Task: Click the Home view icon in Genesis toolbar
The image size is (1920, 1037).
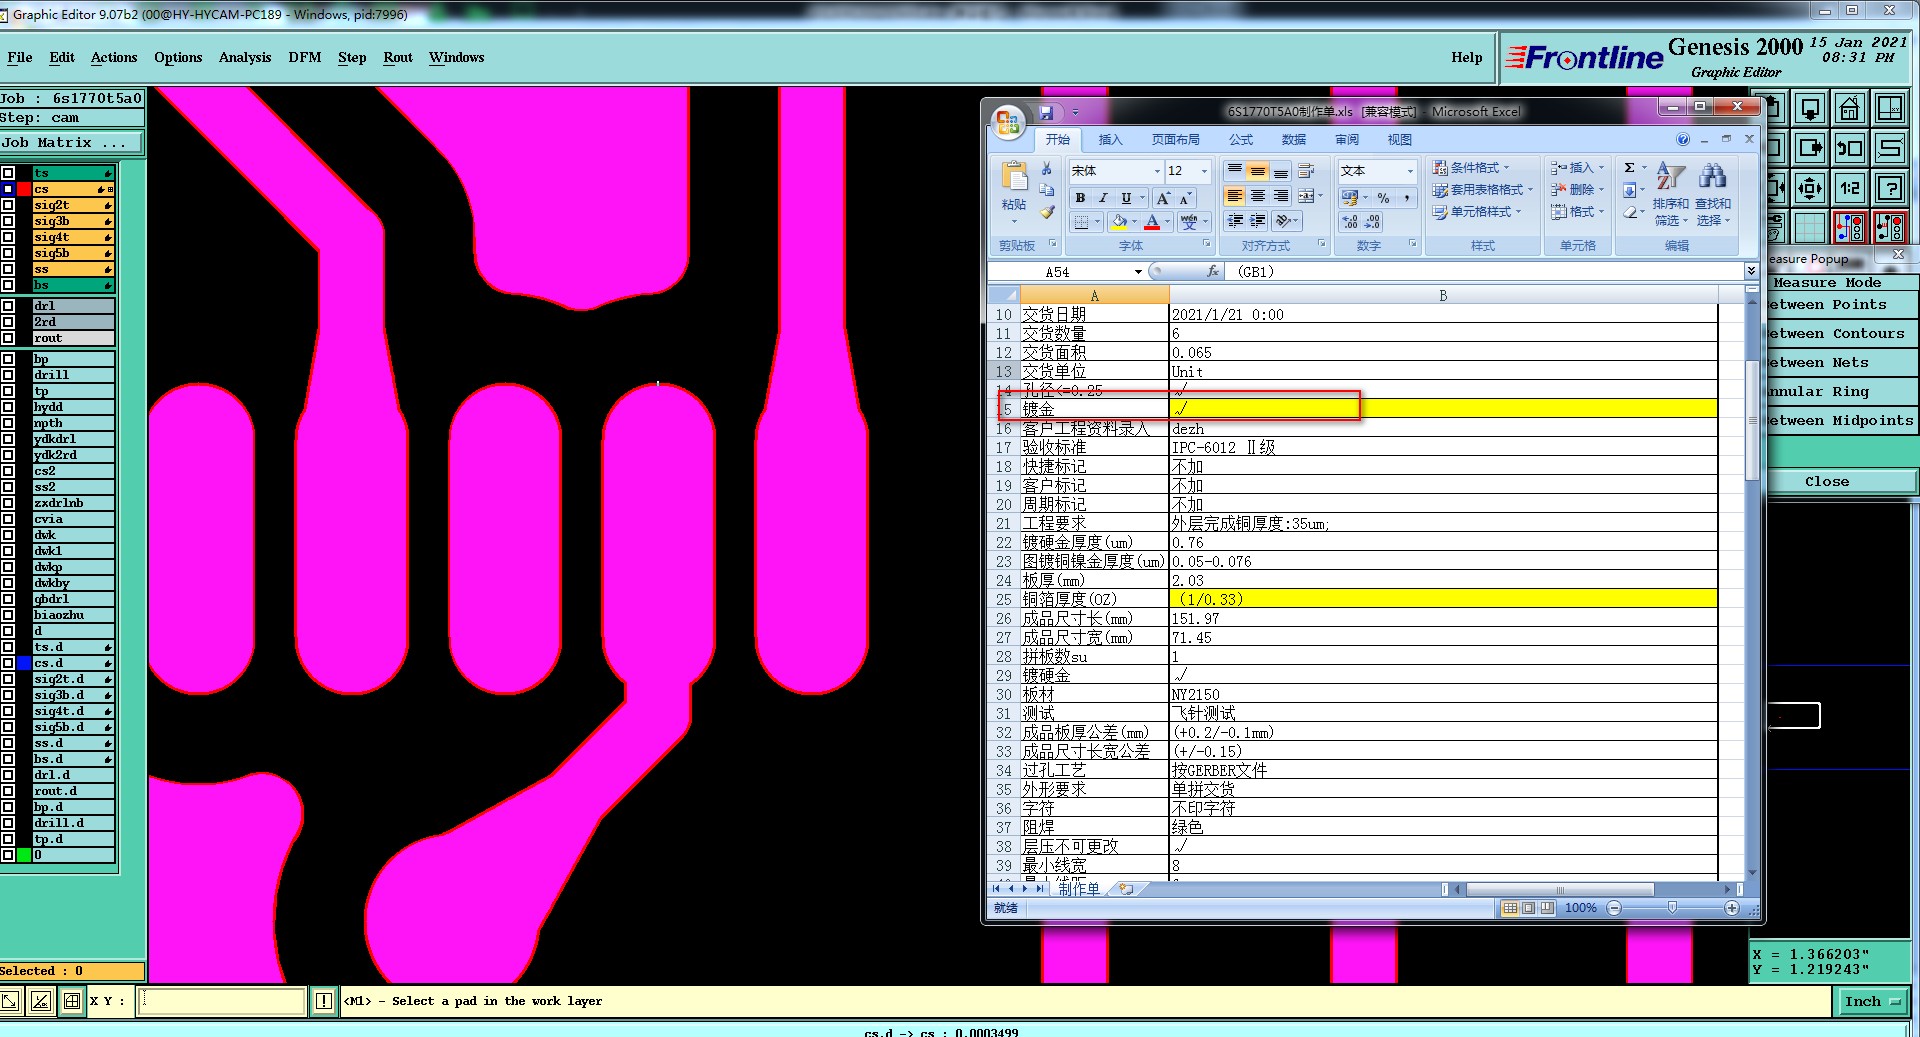Action: (1850, 108)
